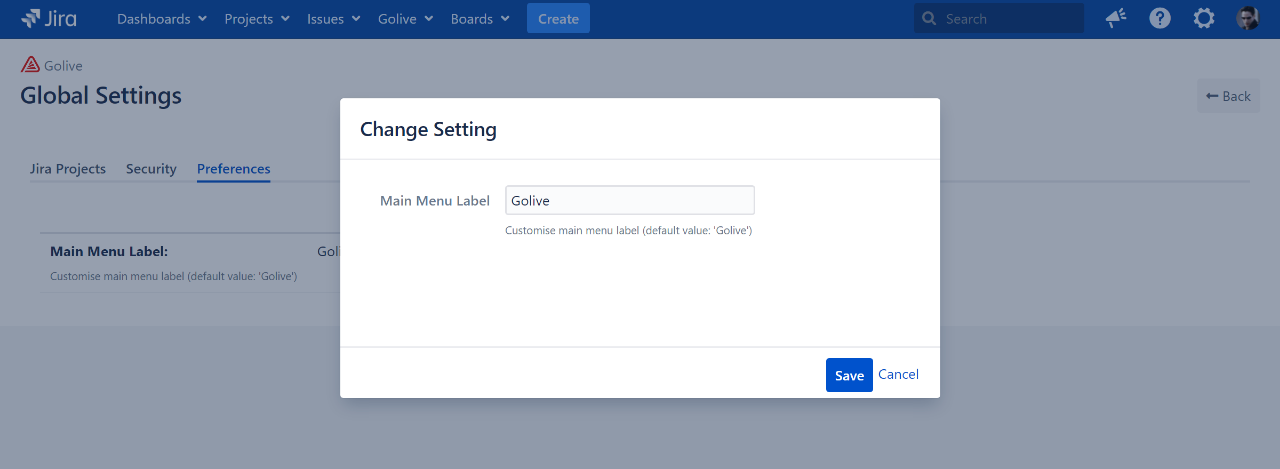Expand the Projects dropdown menu

pos(257,19)
